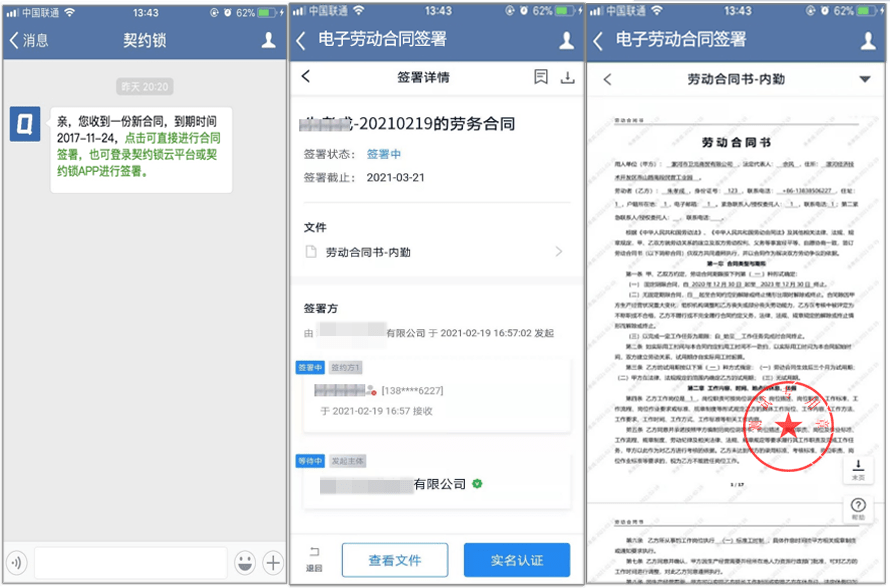Tap back arrow in middle 电子劳动合同签署 header
Viewport: 890px width, 588px height.
click(301, 40)
